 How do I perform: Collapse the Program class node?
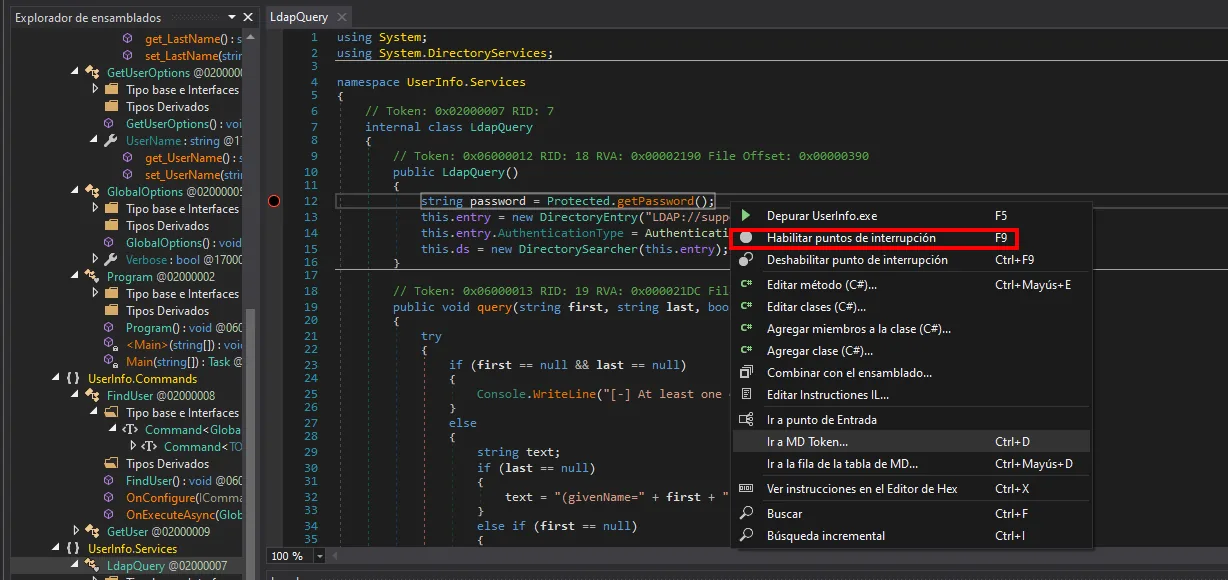coord(76,277)
